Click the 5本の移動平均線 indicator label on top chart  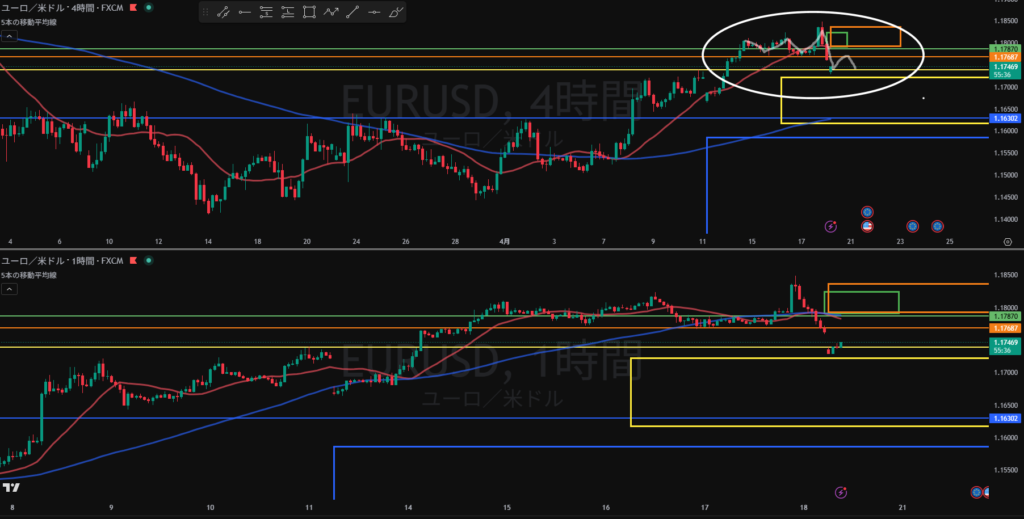(x=27, y=21)
